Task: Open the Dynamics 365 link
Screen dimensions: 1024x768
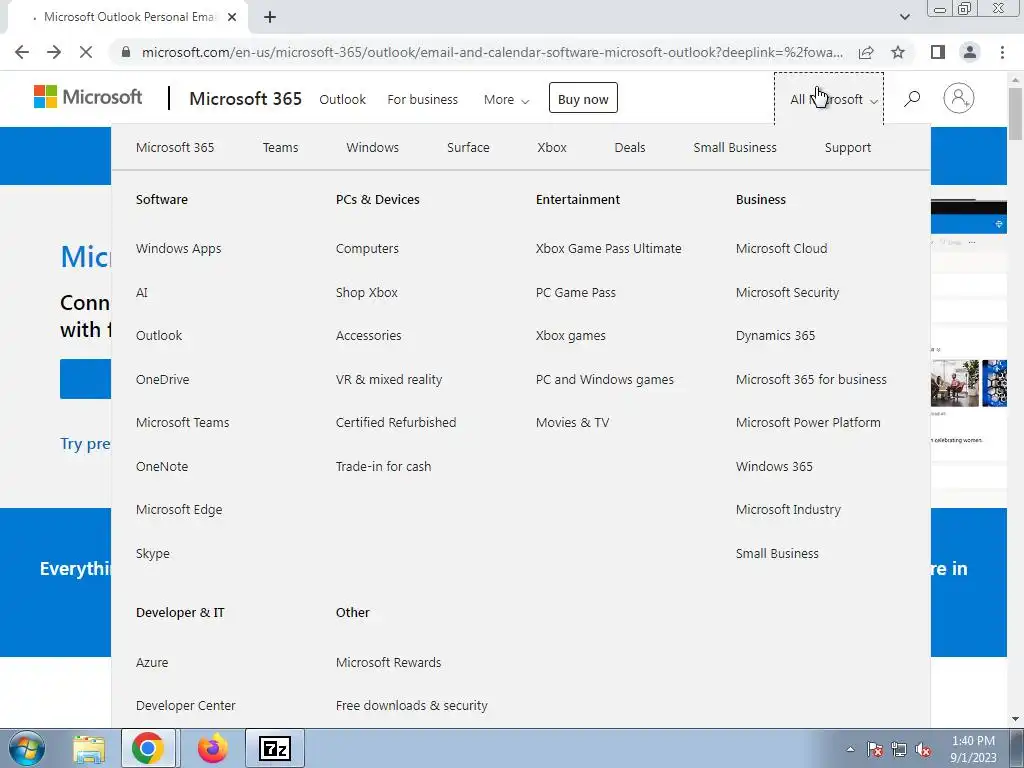Action: coord(775,336)
